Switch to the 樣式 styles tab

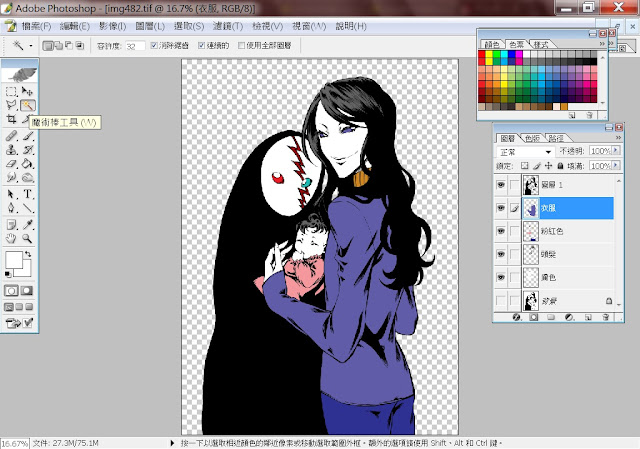[x=541, y=44]
